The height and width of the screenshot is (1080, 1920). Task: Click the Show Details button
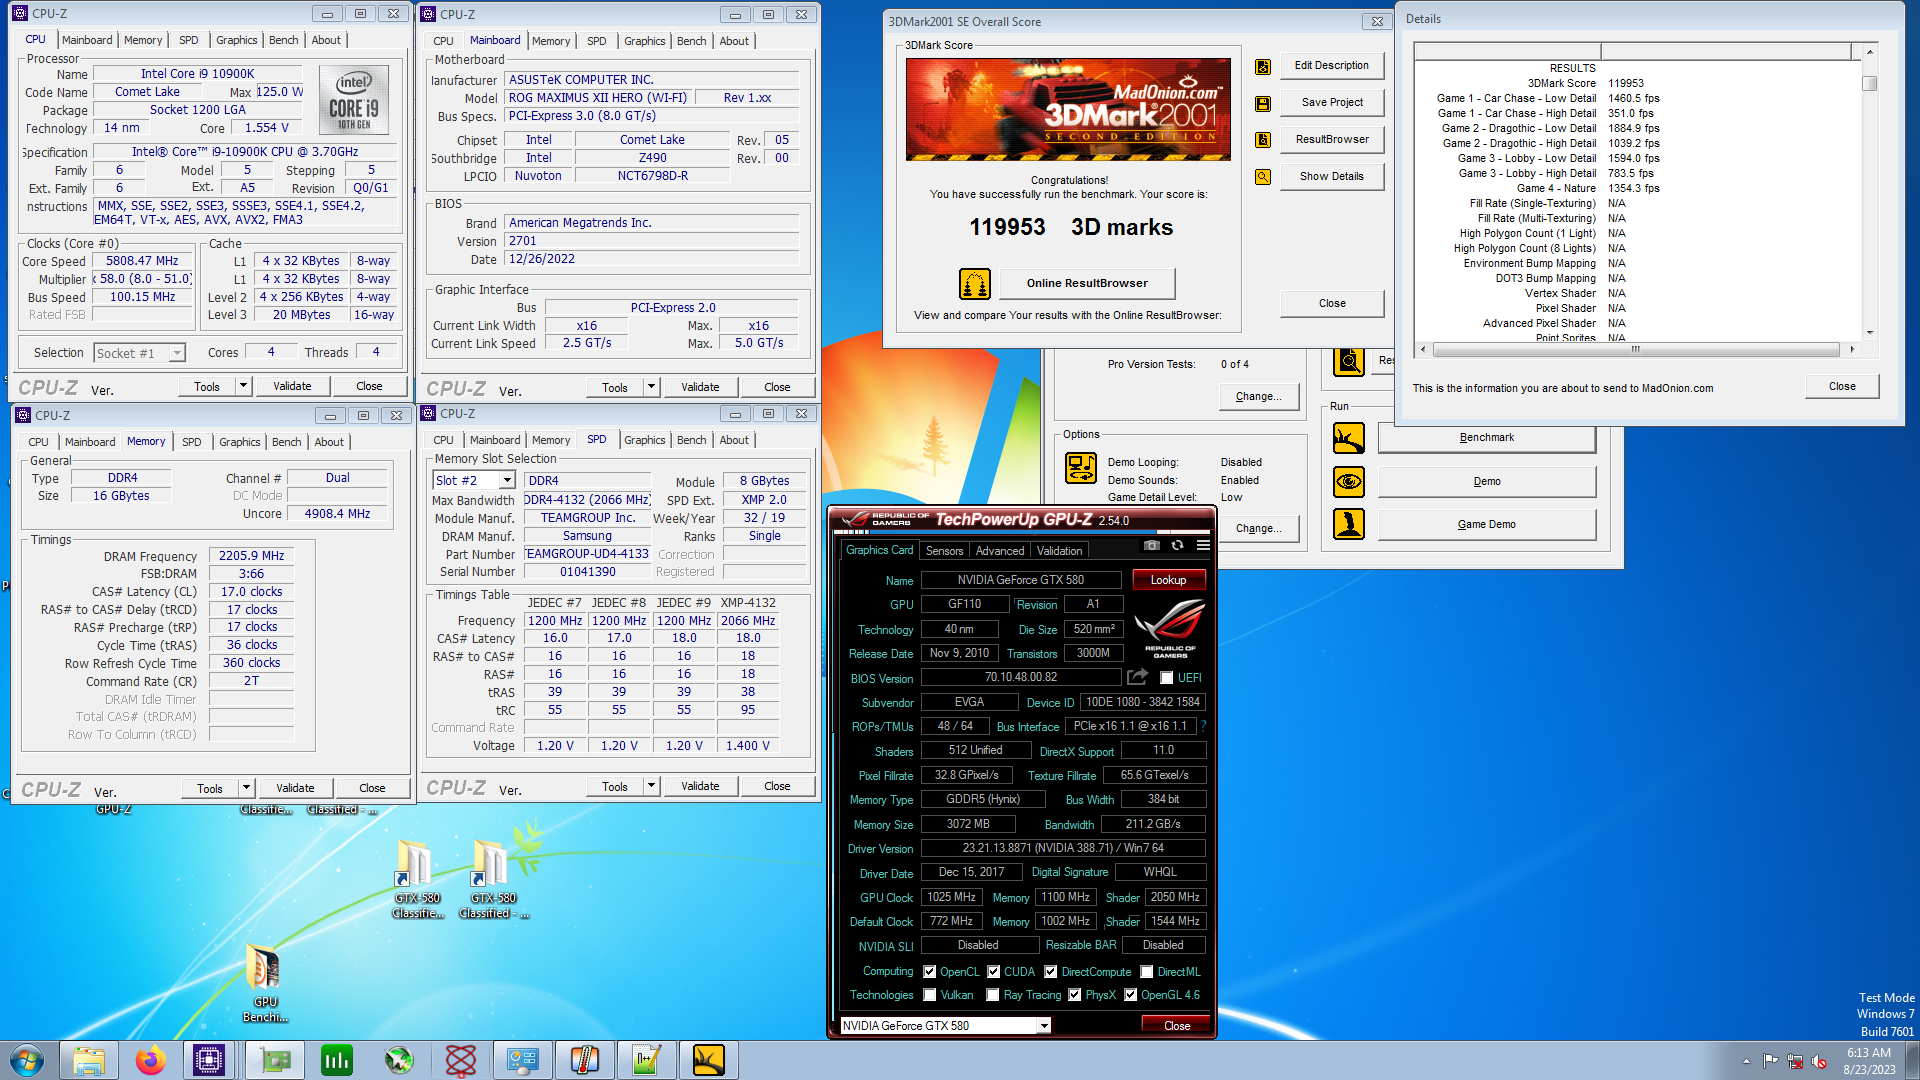click(x=1332, y=177)
